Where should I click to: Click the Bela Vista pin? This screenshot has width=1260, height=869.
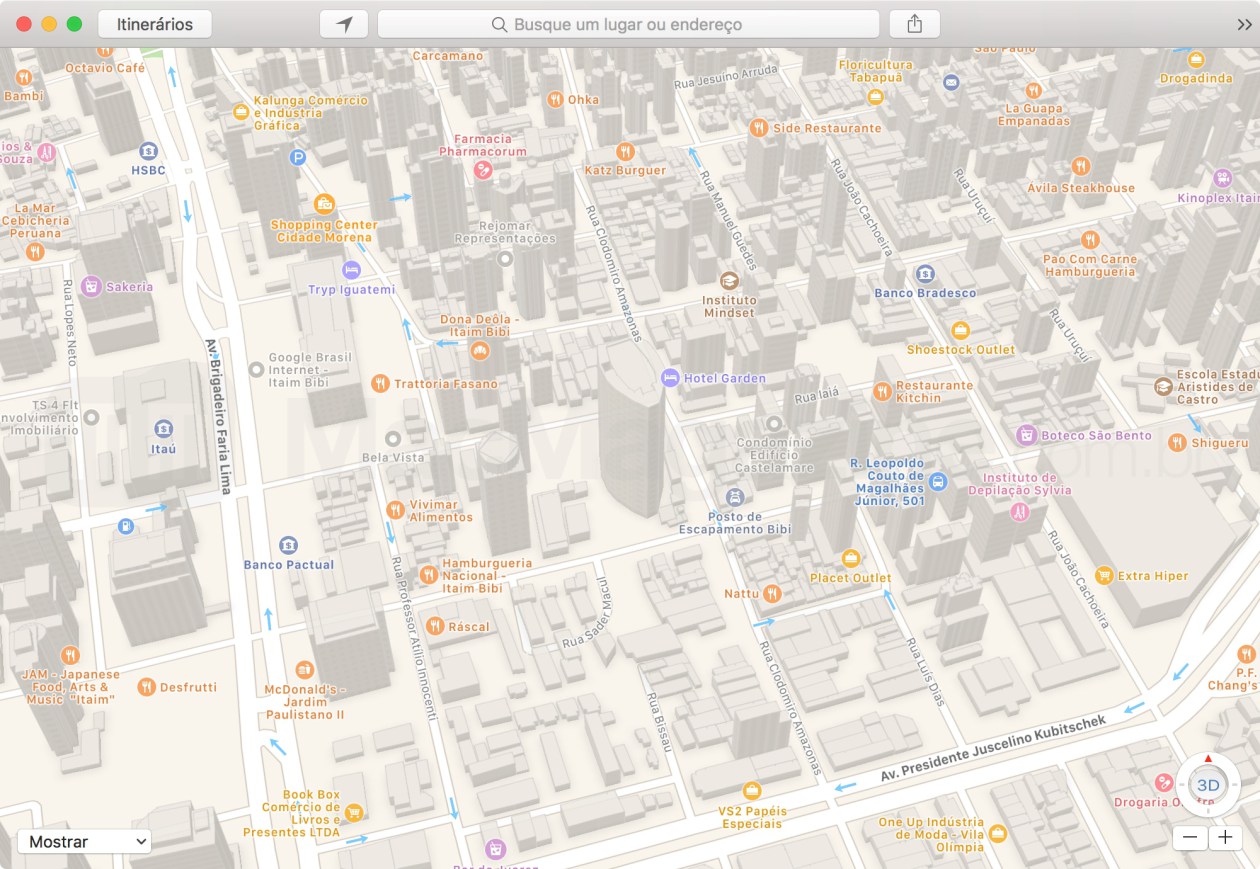coord(393,438)
